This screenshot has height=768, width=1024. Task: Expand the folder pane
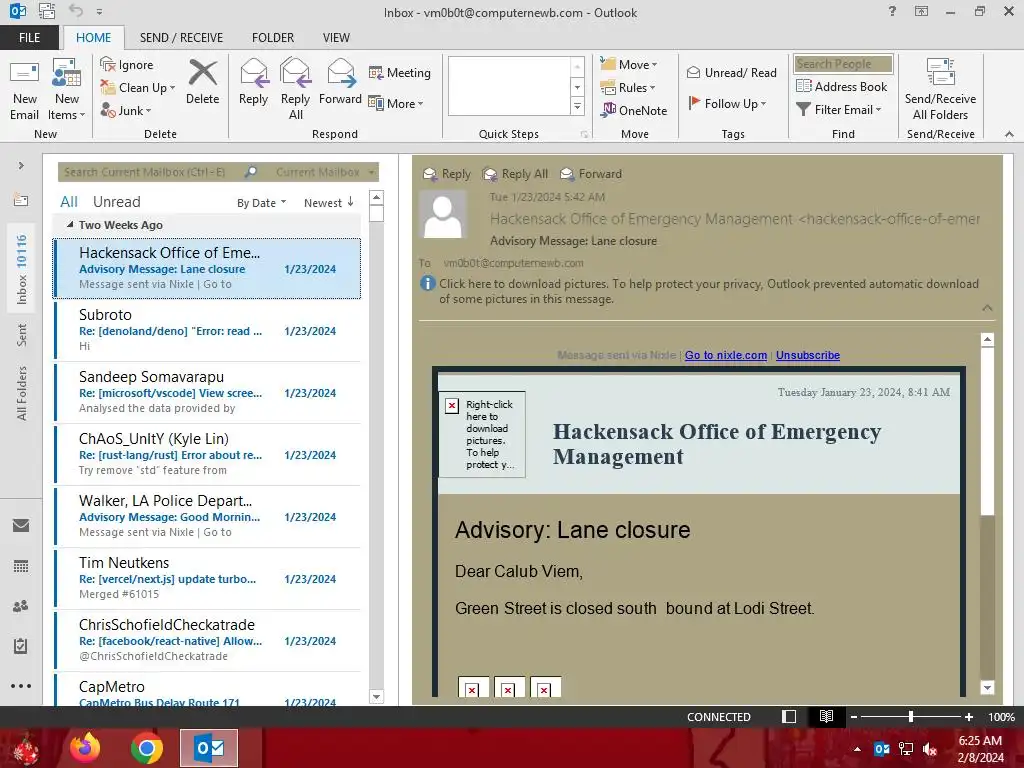point(21,166)
